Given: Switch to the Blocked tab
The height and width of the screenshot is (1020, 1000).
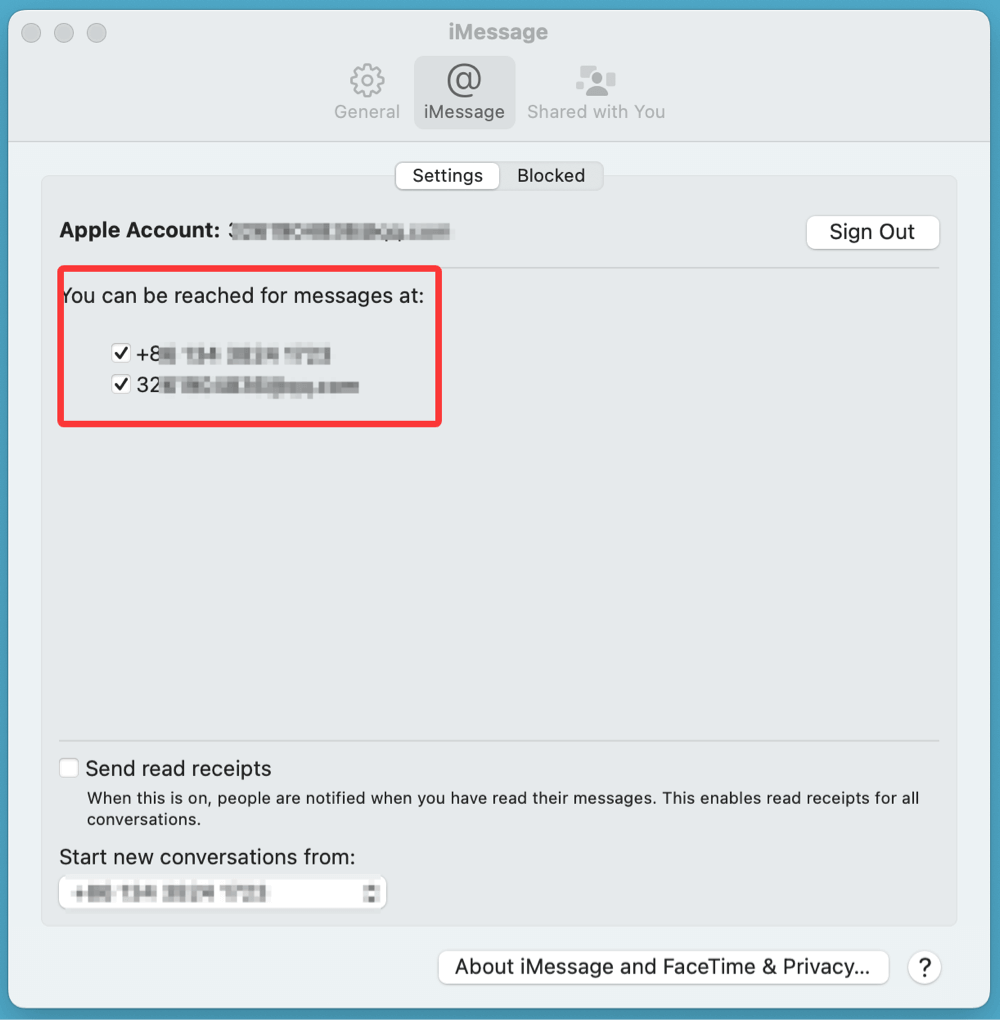Looking at the screenshot, I should [551, 175].
